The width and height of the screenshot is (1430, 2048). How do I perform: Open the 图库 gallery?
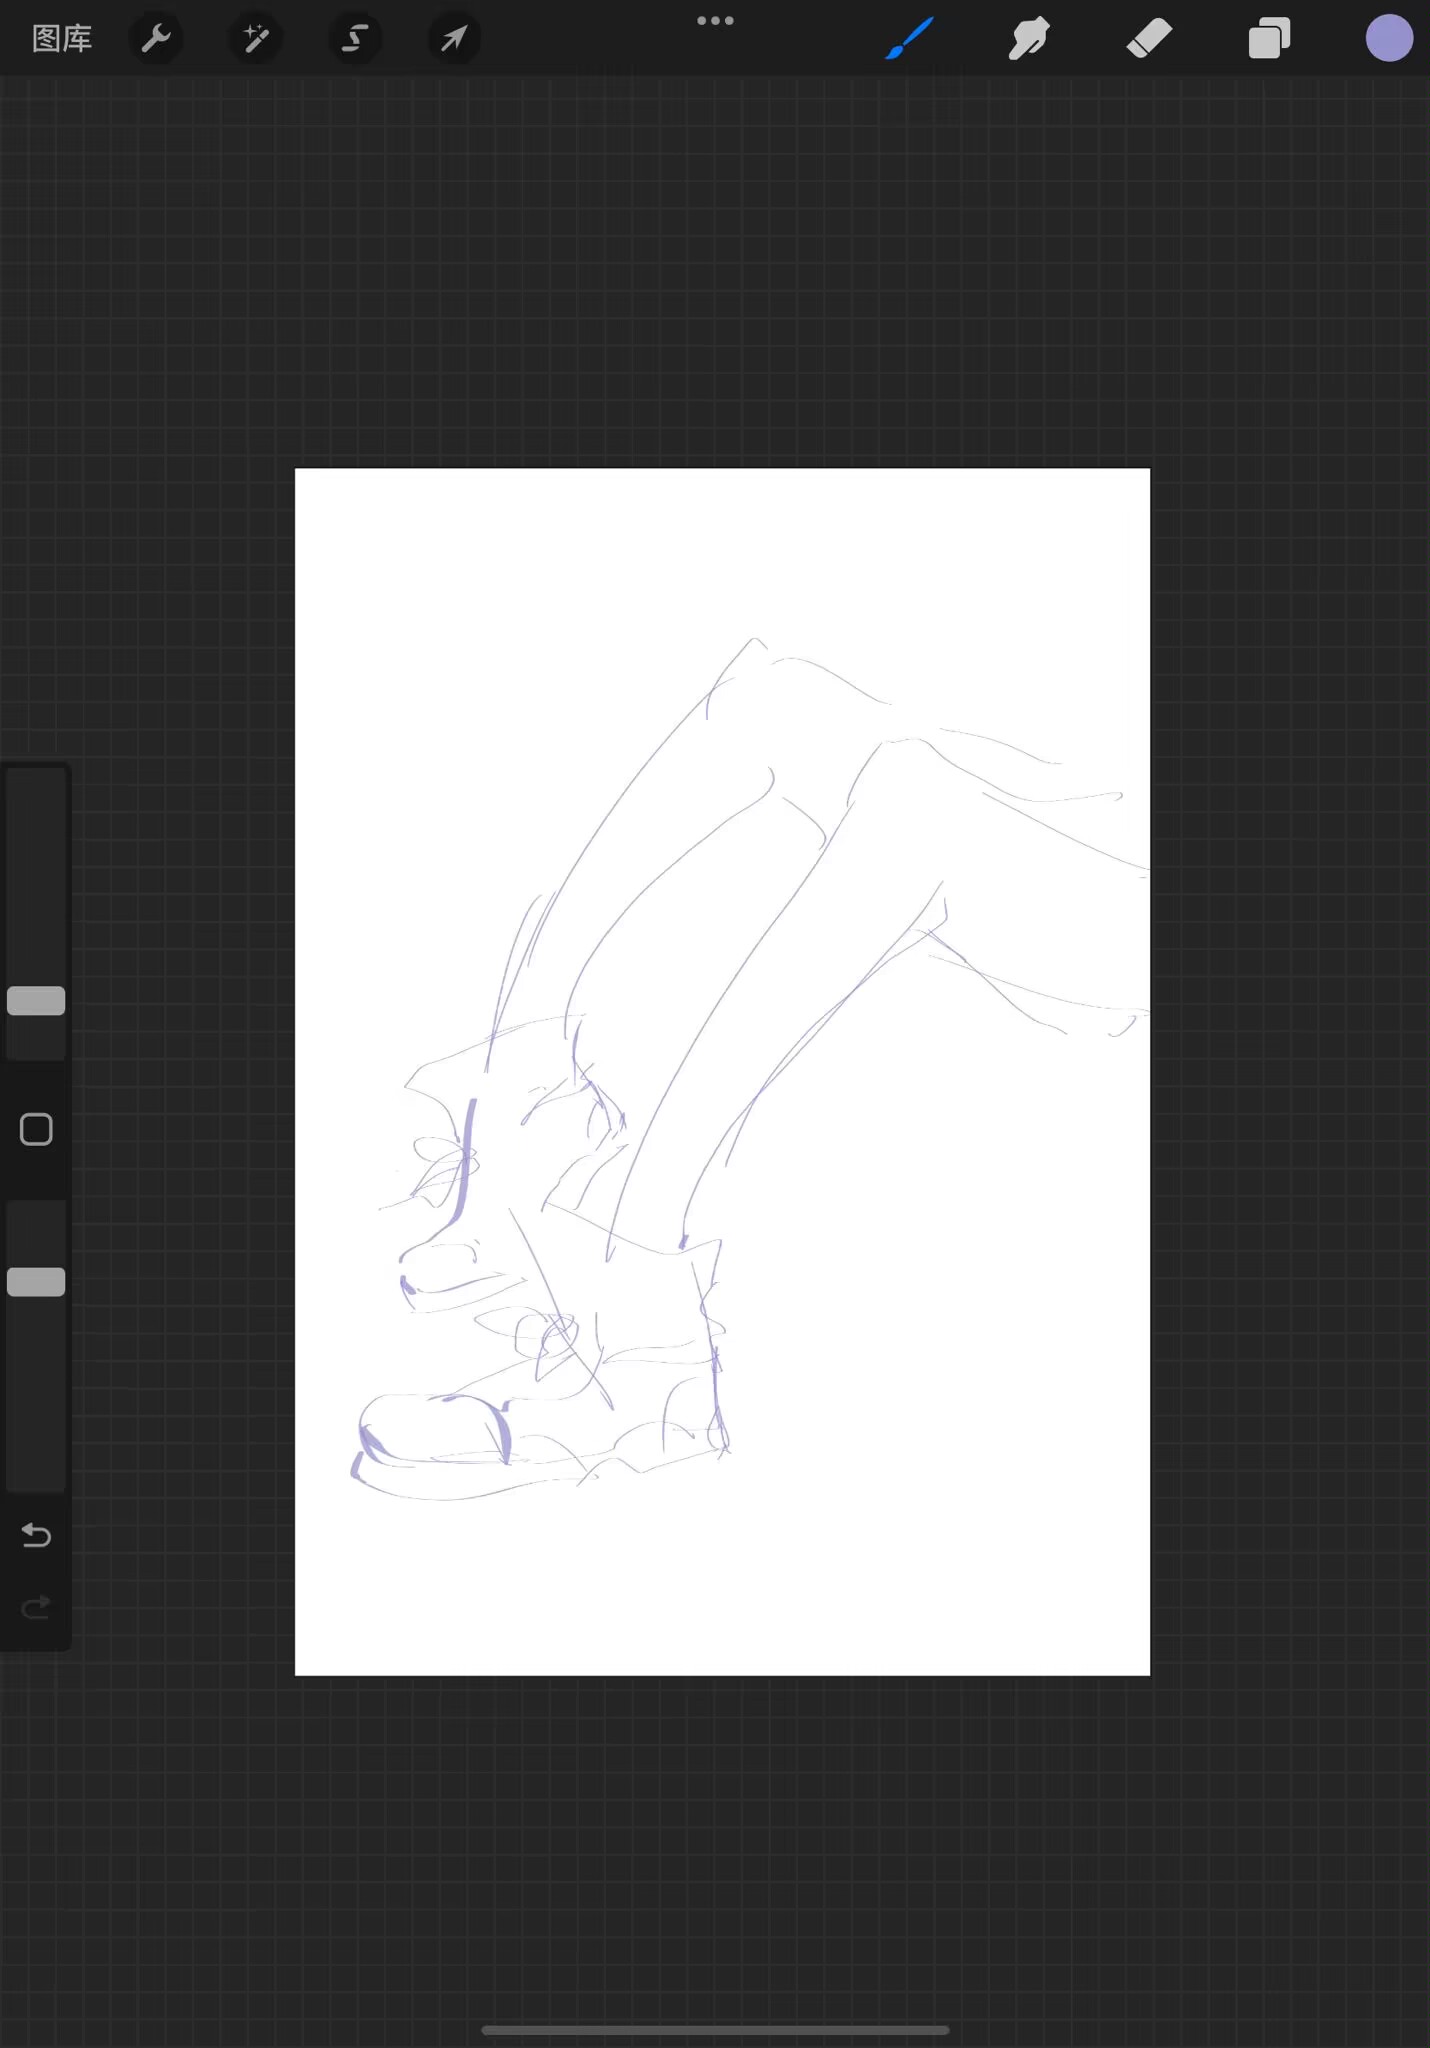[x=62, y=39]
